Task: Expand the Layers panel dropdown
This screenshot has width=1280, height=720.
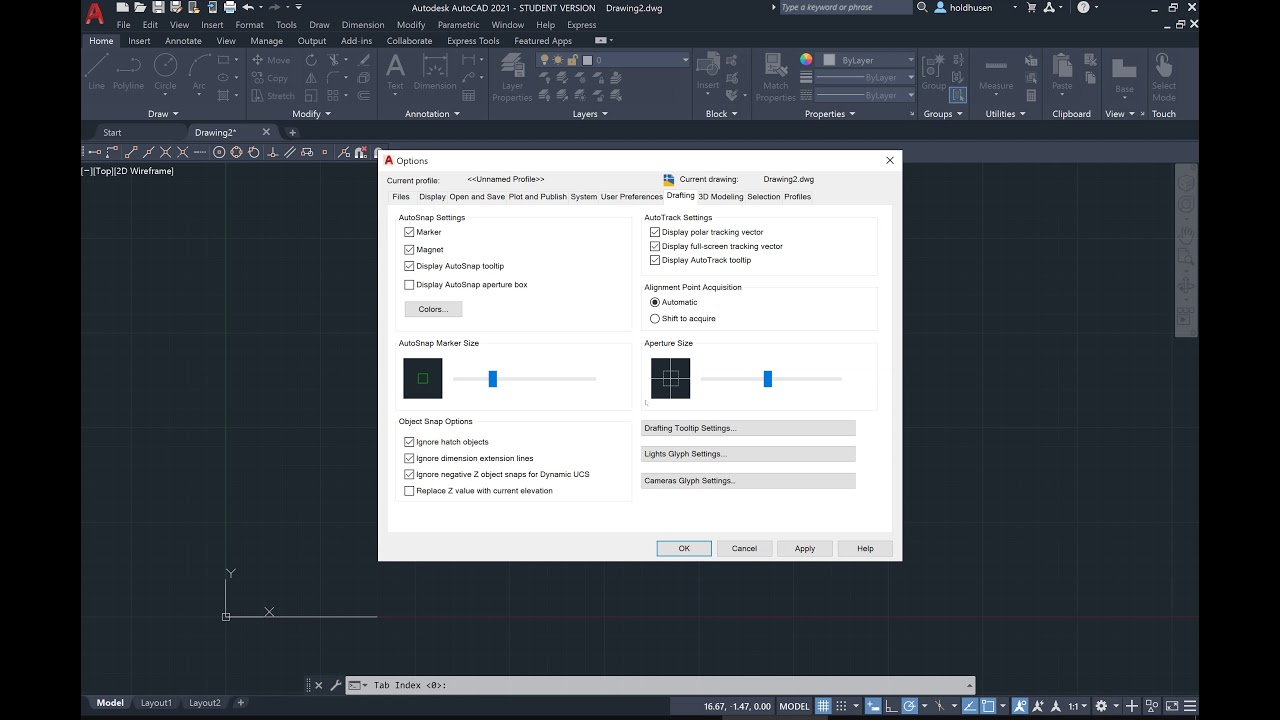Action: [590, 114]
